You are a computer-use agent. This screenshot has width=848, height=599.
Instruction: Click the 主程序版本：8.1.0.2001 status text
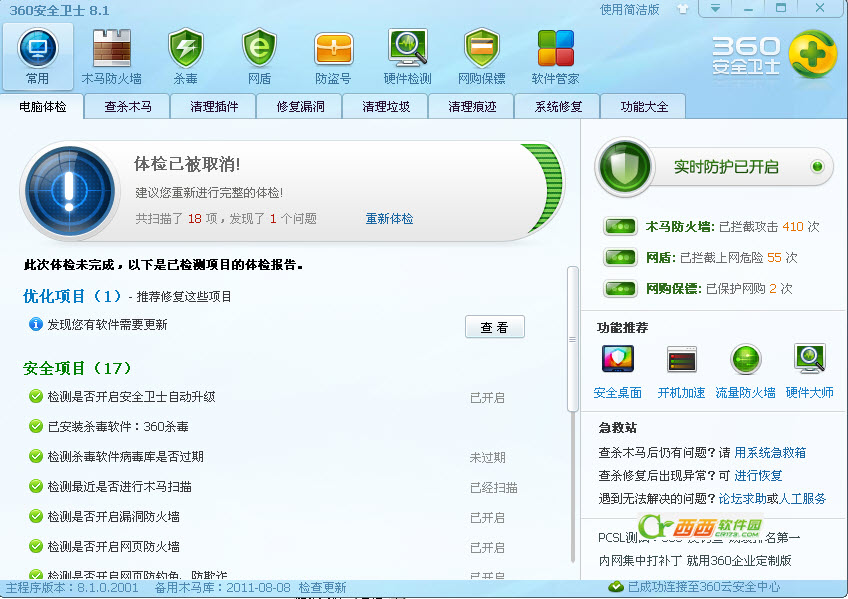click(x=72, y=587)
